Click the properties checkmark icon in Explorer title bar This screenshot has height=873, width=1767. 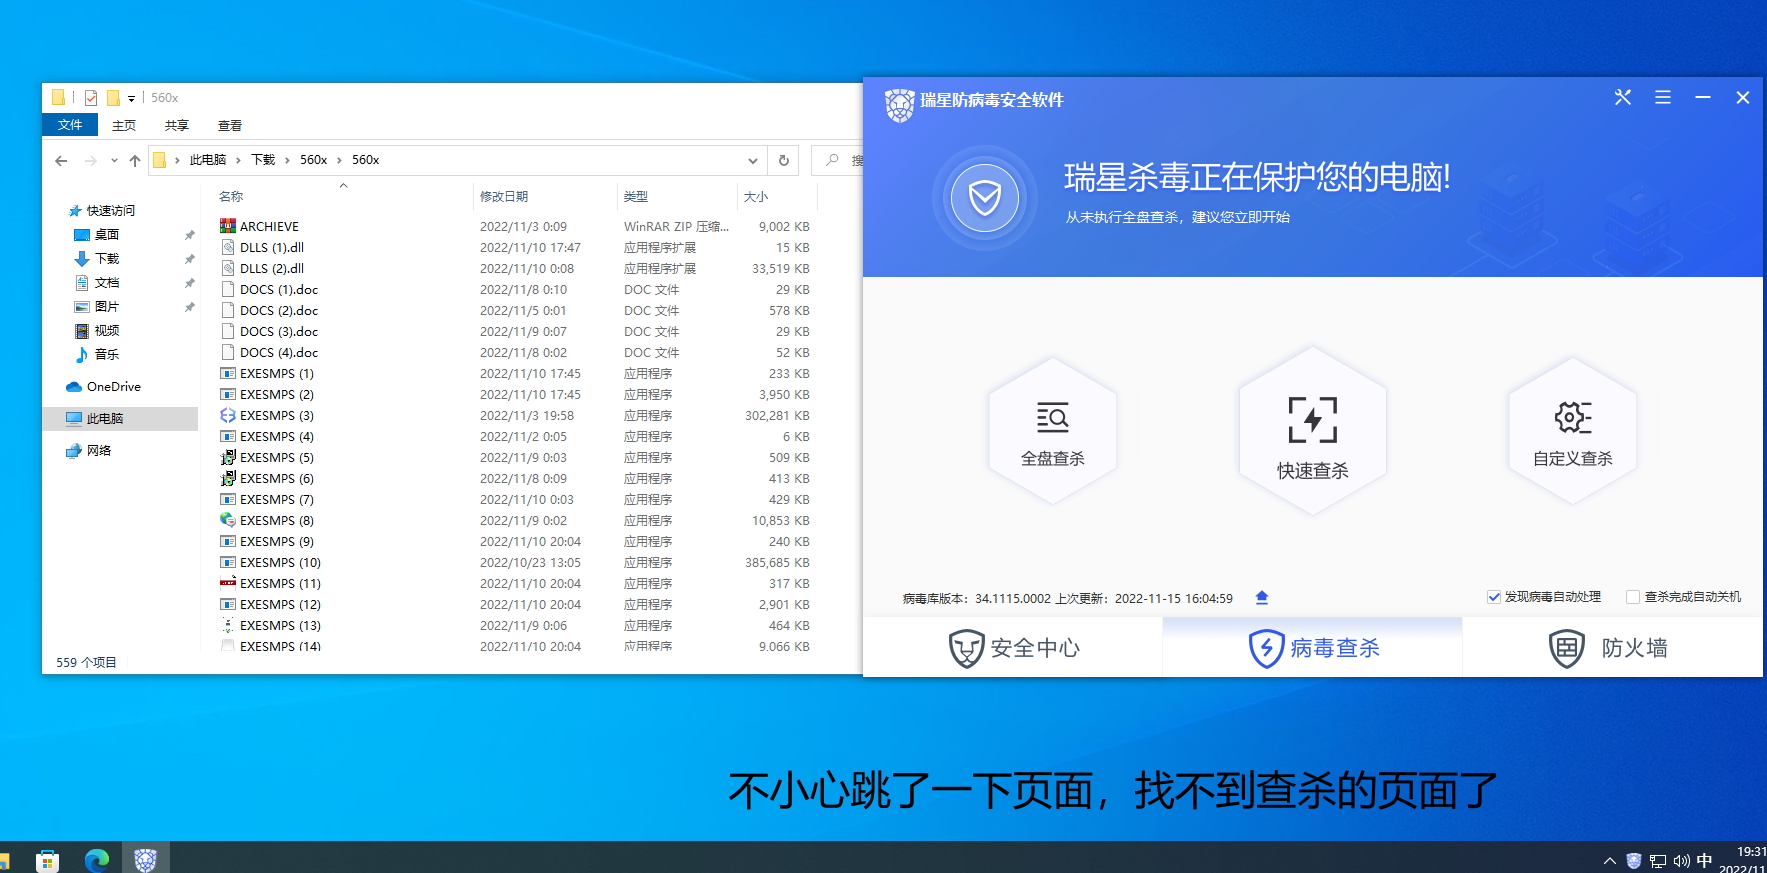pos(91,98)
